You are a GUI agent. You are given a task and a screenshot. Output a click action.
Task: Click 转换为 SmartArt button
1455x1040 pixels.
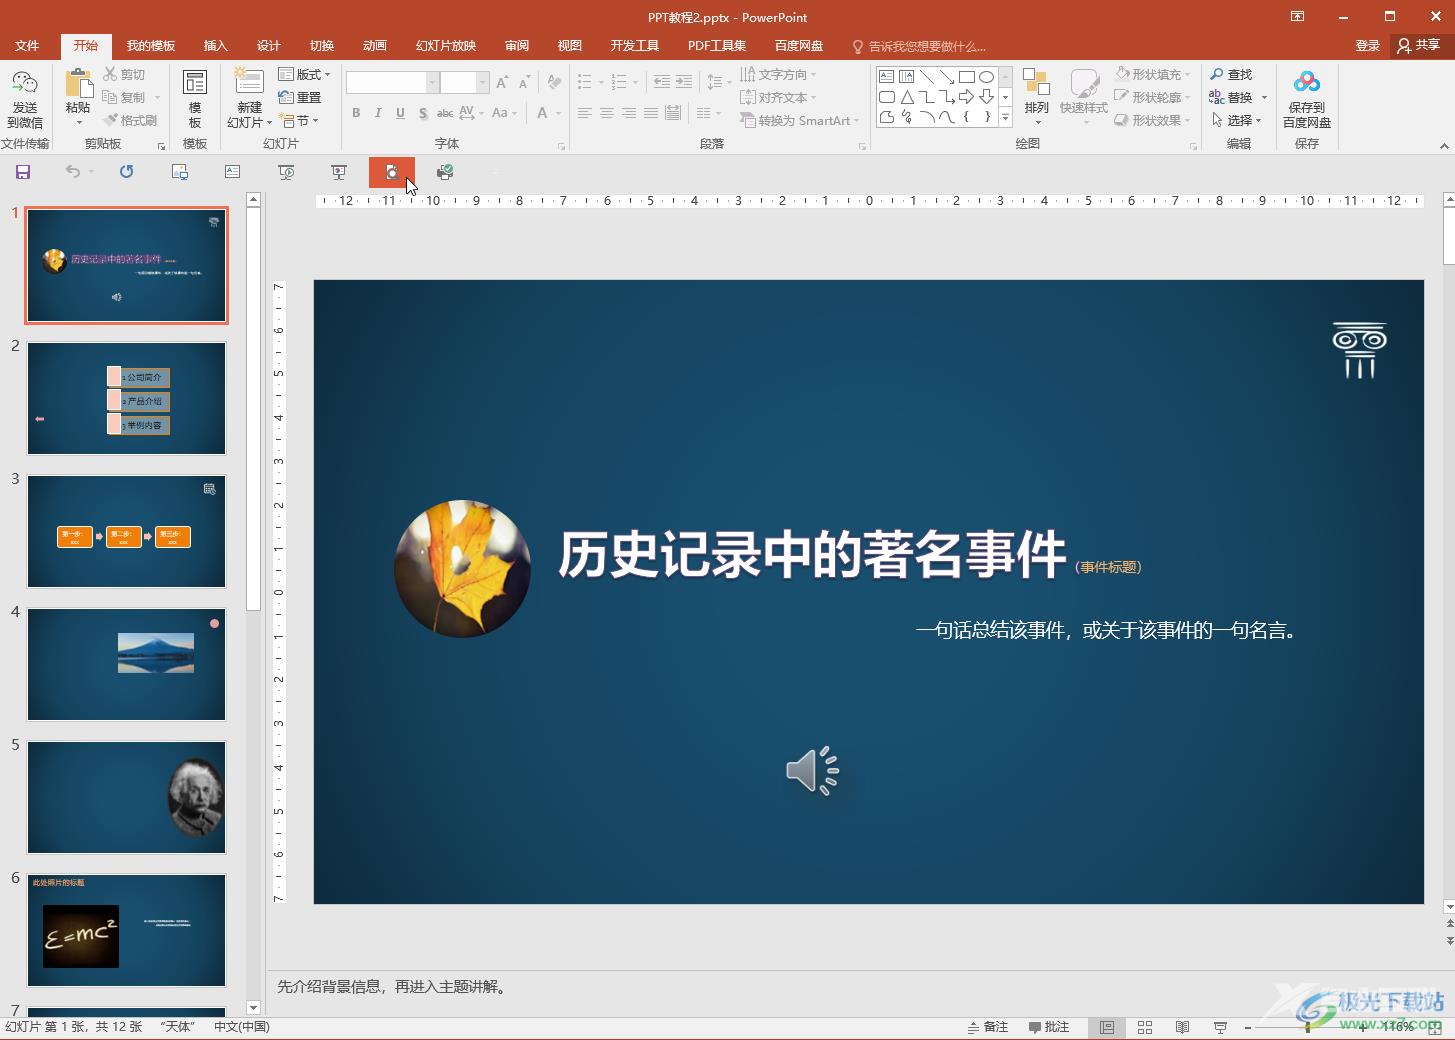coord(799,120)
